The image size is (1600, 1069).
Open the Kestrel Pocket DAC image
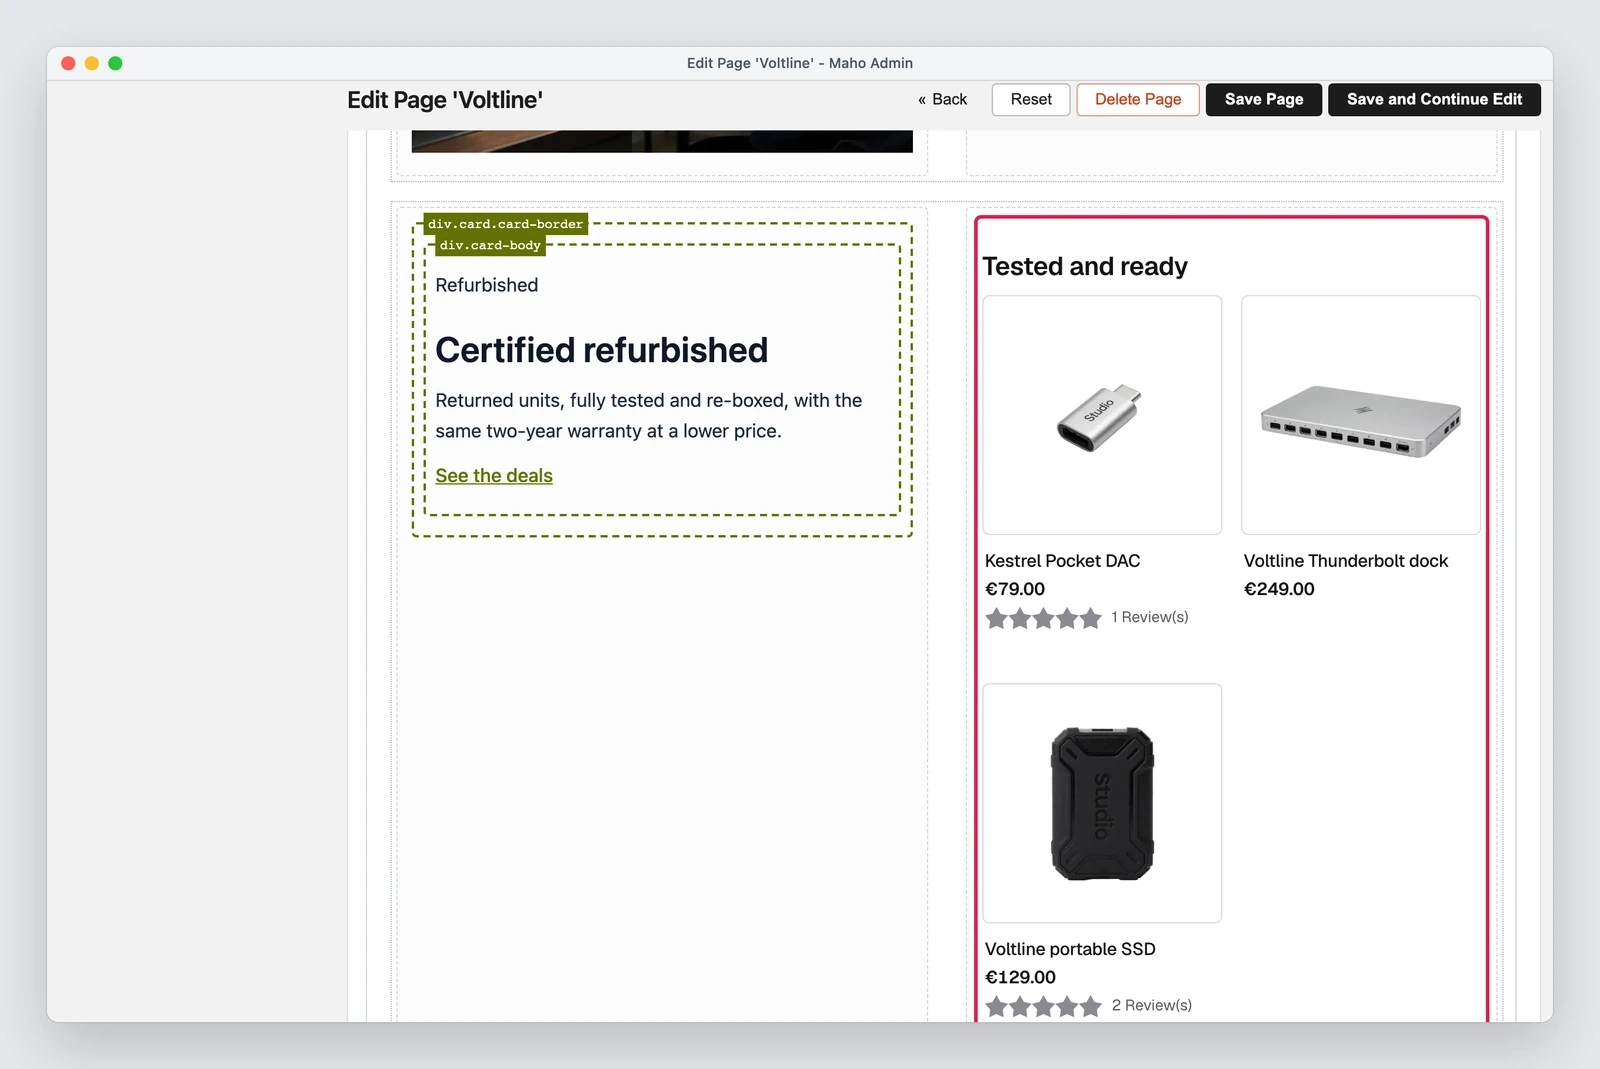tap(1102, 415)
